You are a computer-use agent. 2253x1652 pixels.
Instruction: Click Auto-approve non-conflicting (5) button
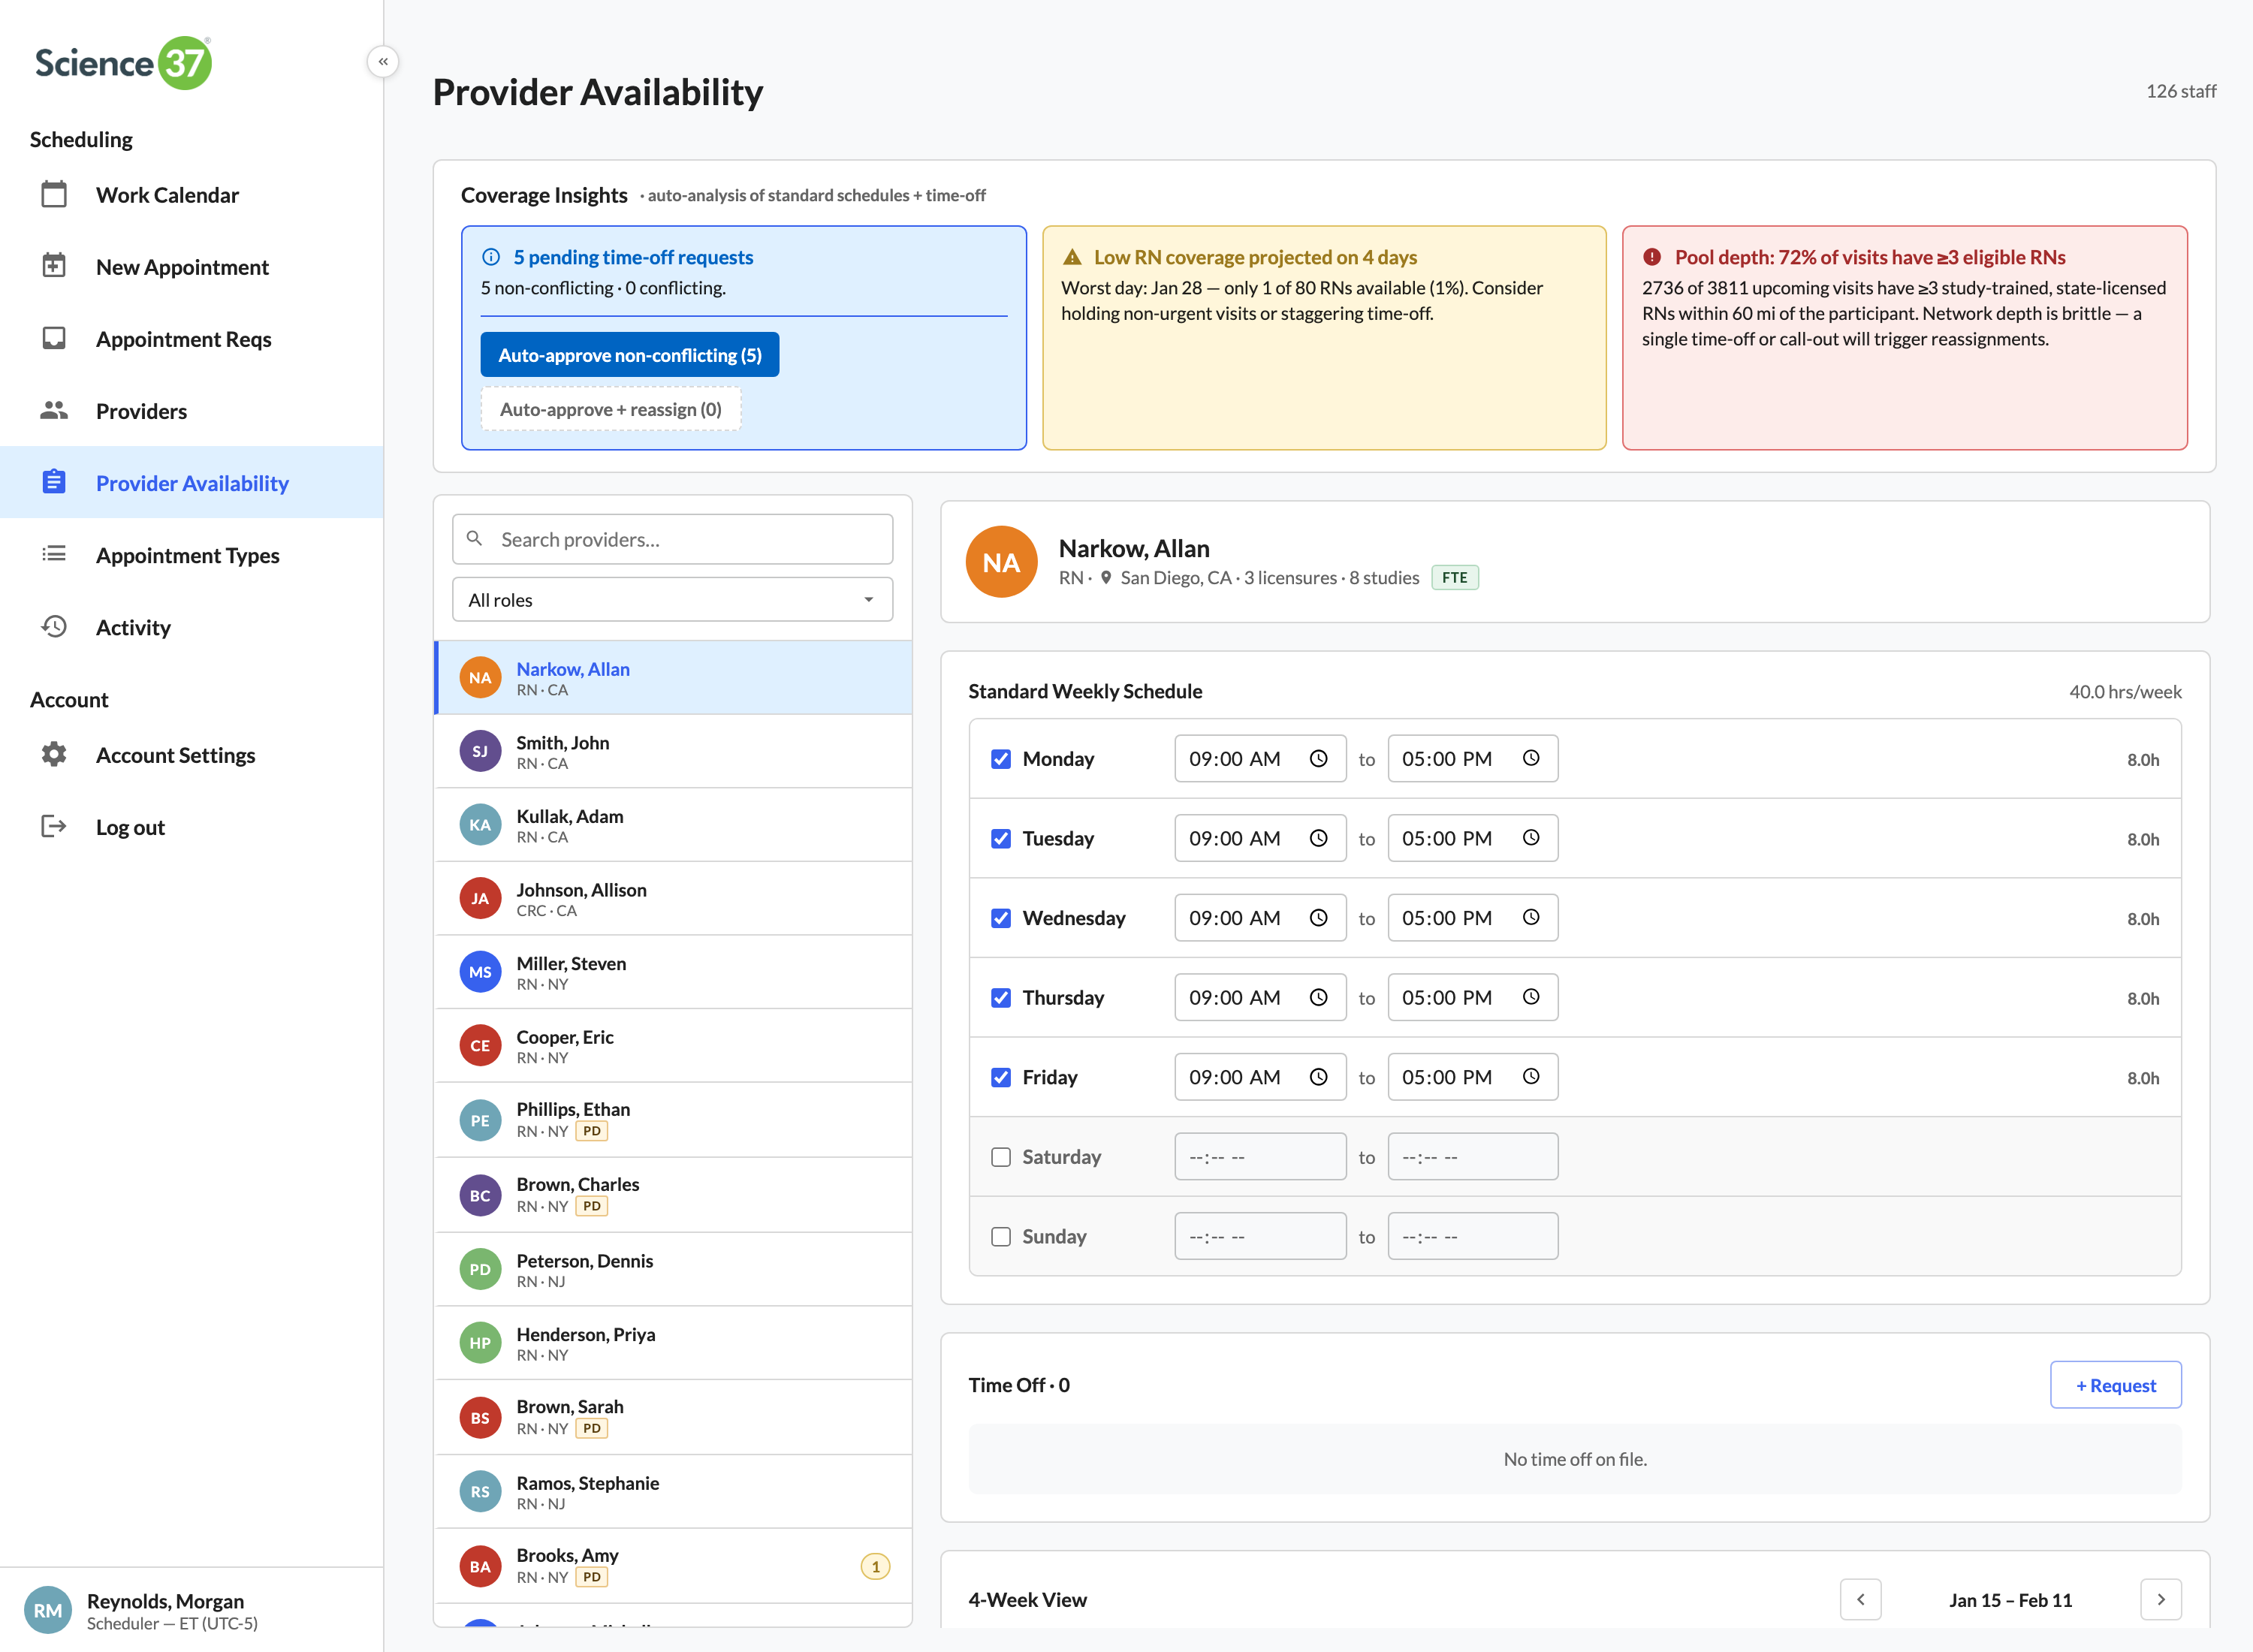click(629, 354)
